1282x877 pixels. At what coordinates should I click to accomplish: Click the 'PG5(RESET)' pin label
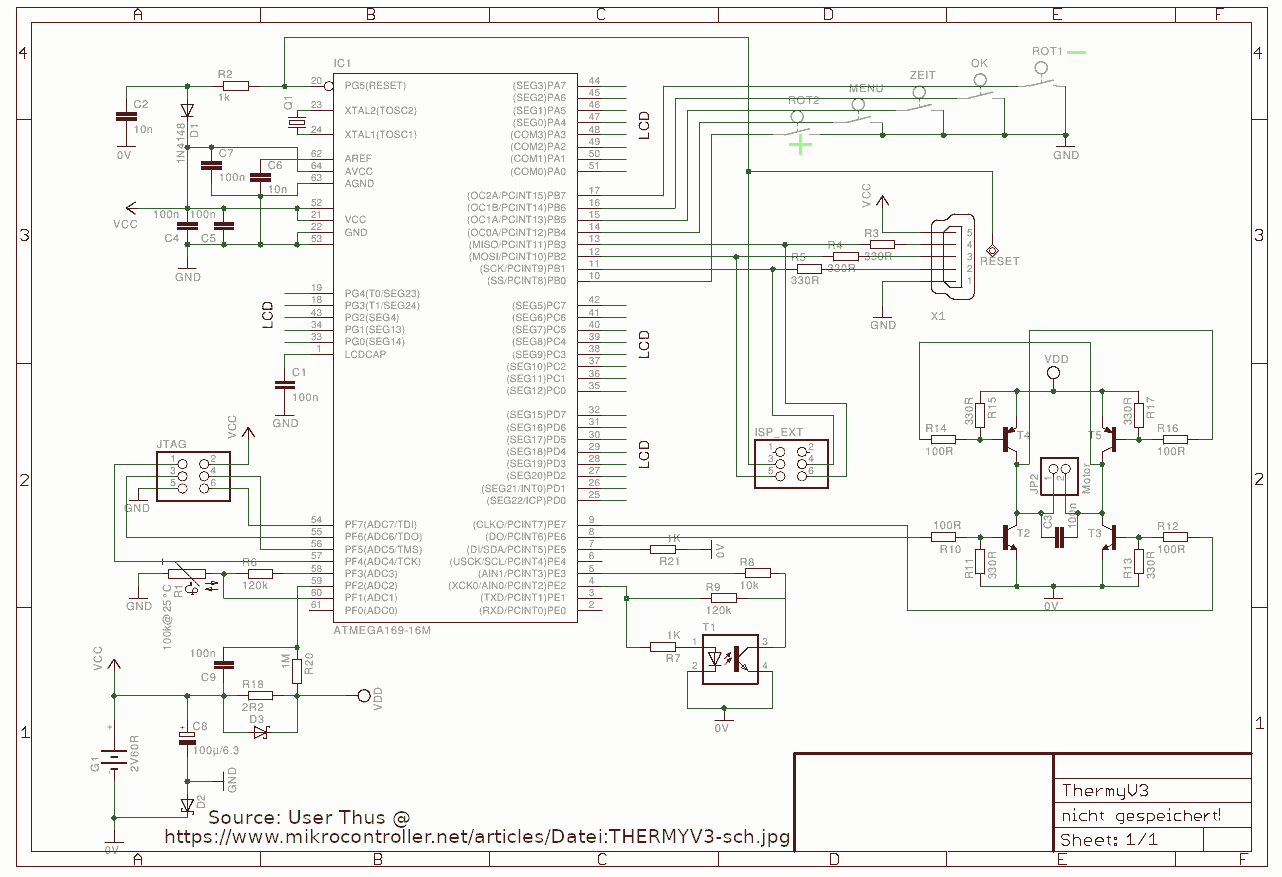[x=375, y=86]
